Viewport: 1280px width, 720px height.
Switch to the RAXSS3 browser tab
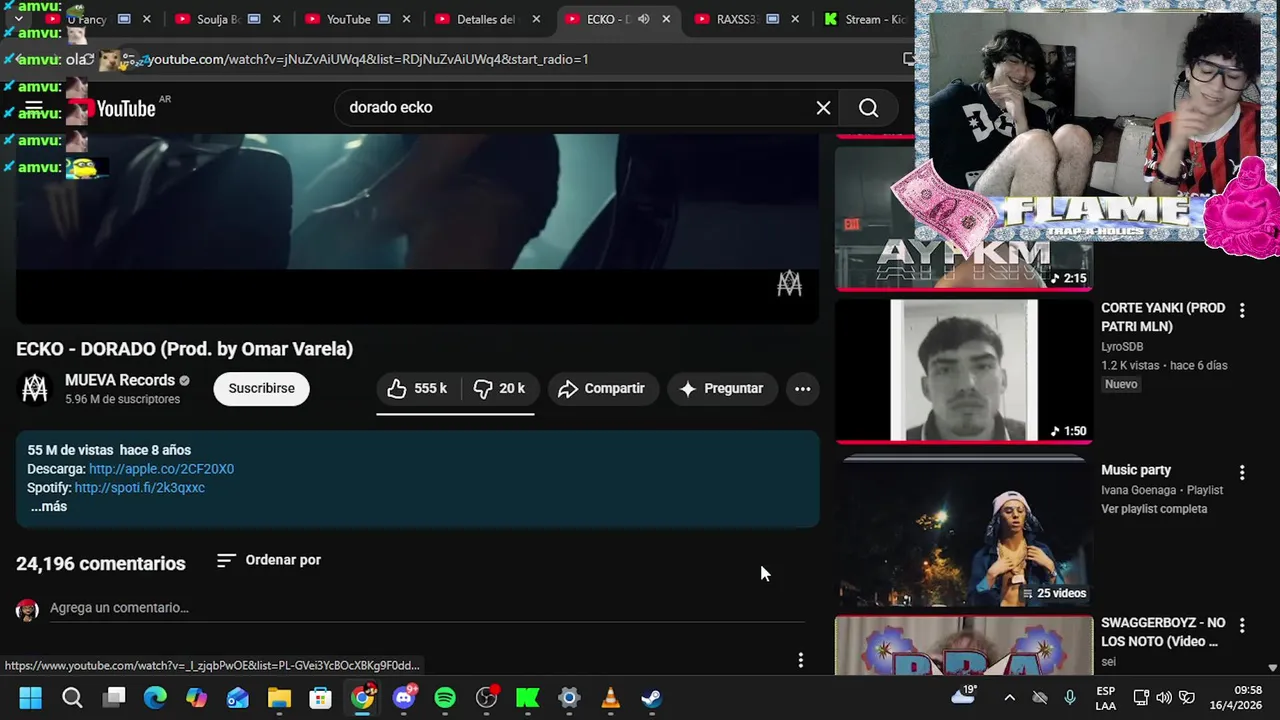[736, 19]
